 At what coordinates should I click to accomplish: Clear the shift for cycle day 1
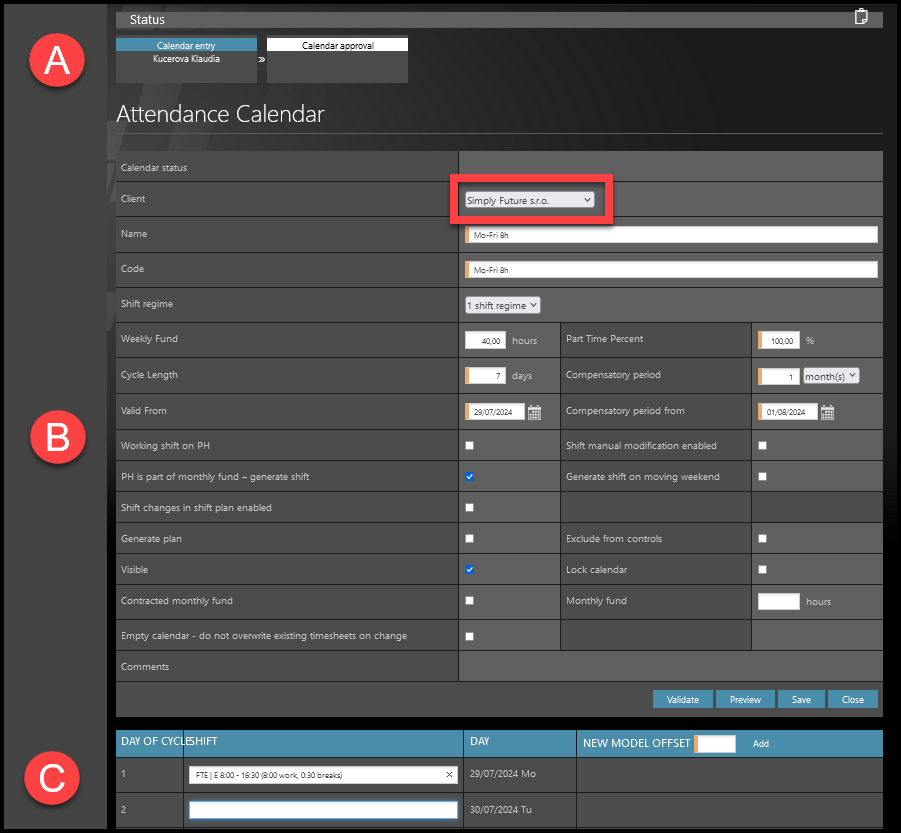449,775
